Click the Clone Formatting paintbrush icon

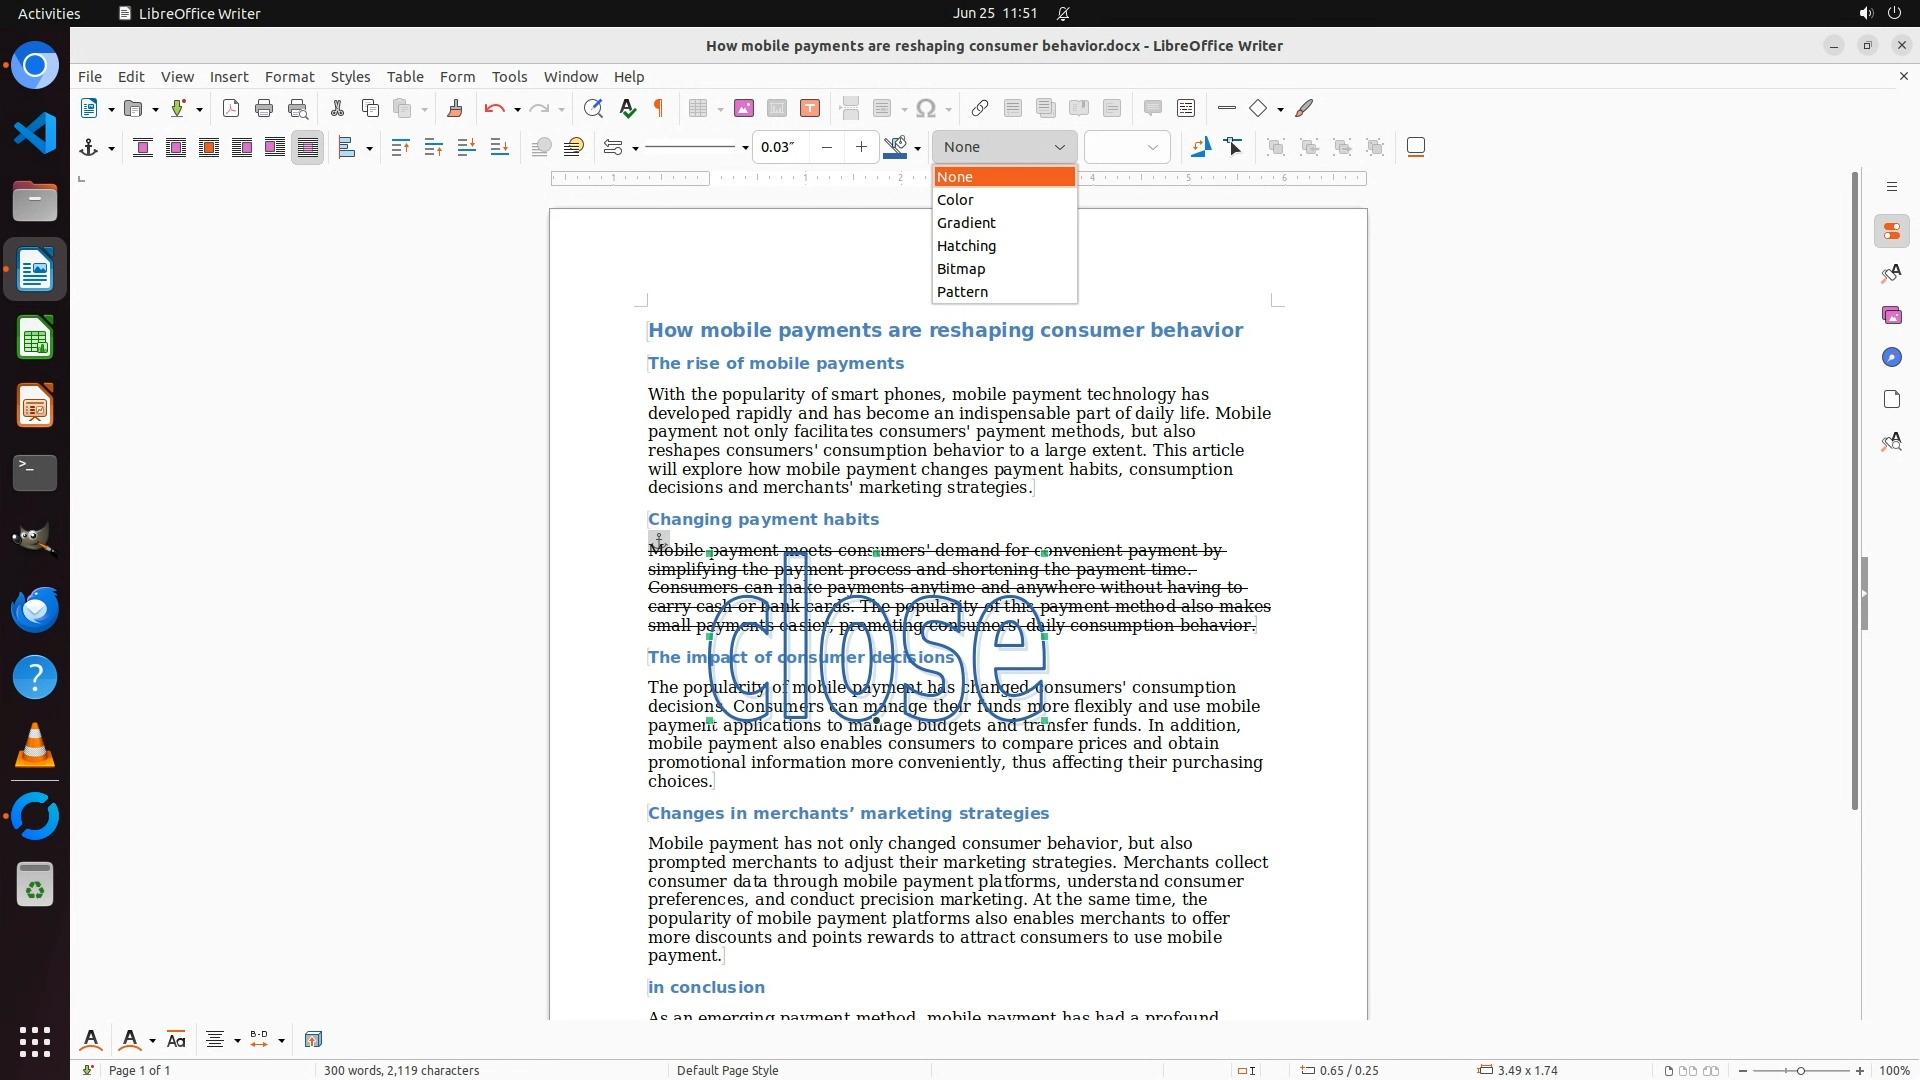(455, 109)
